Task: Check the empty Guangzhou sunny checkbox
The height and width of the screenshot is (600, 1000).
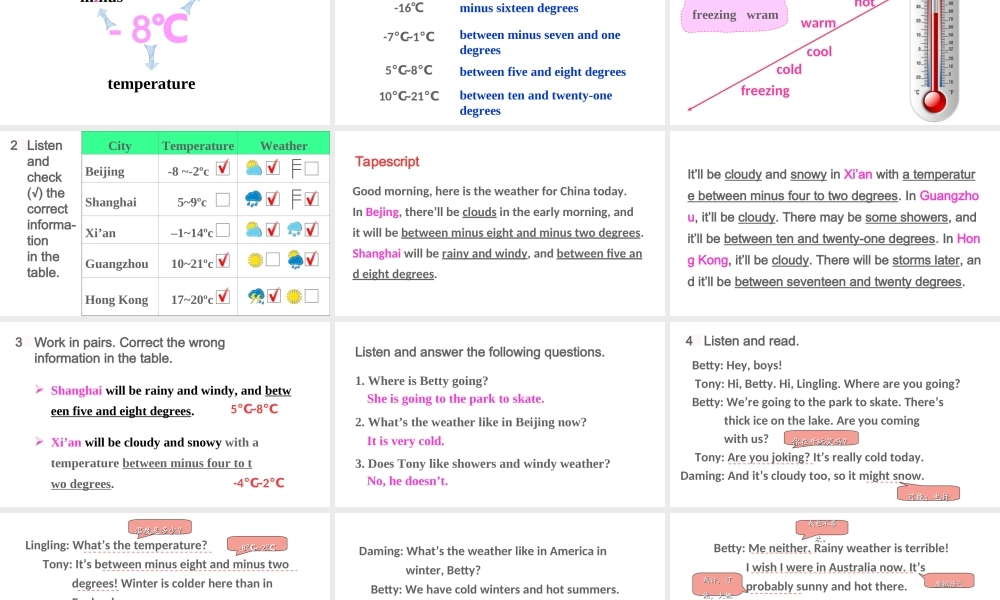Action: [x=273, y=259]
